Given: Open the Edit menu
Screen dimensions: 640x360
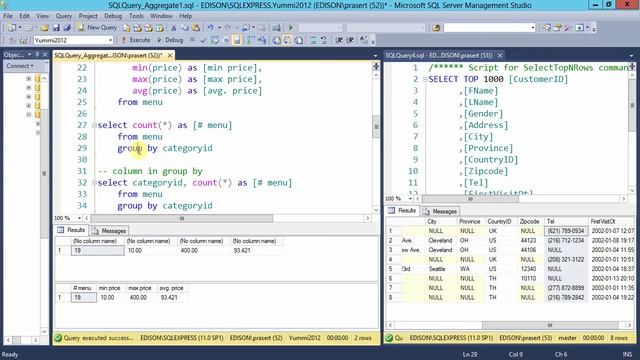Looking at the screenshot, I should click(24, 16).
